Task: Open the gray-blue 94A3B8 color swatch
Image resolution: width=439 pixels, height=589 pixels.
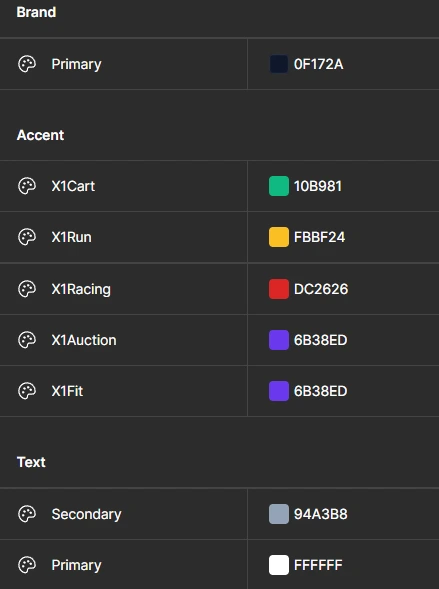Action: 279,514
